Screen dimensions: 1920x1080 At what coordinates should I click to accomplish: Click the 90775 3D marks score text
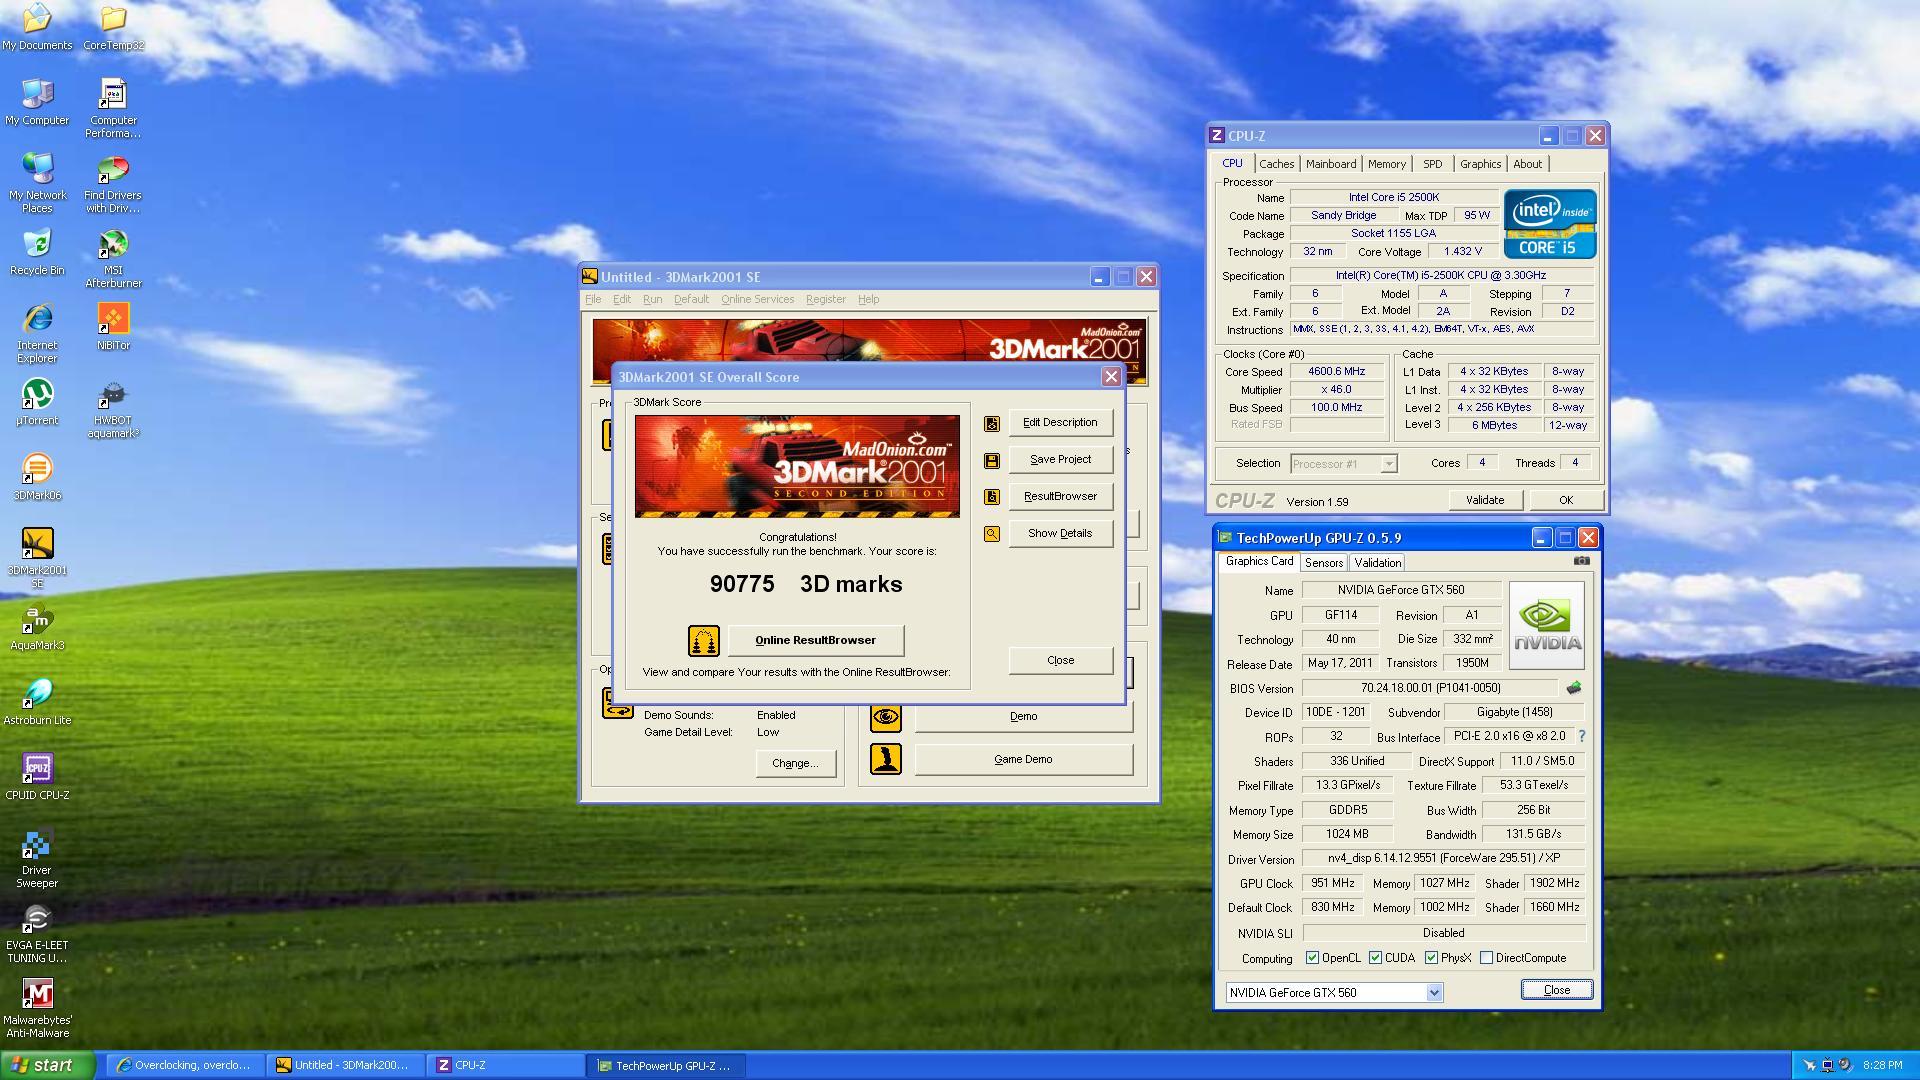(x=806, y=585)
